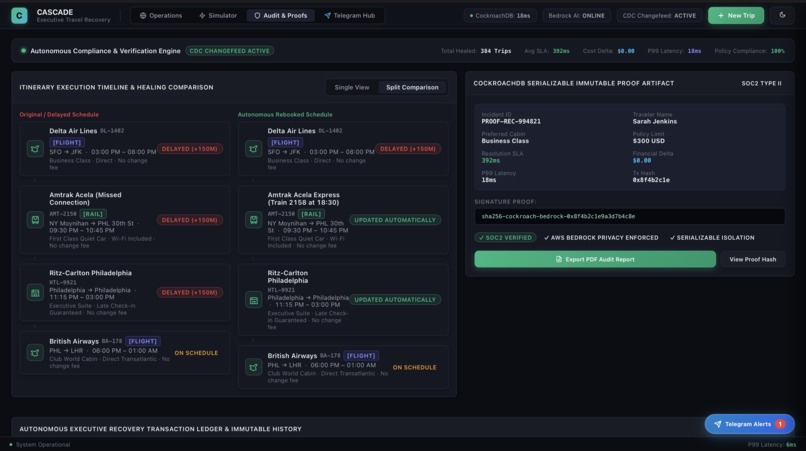Select the Audit & Proofs tab
Image resolution: width=806 pixels, height=451 pixels.
pyautogui.click(x=280, y=15)
